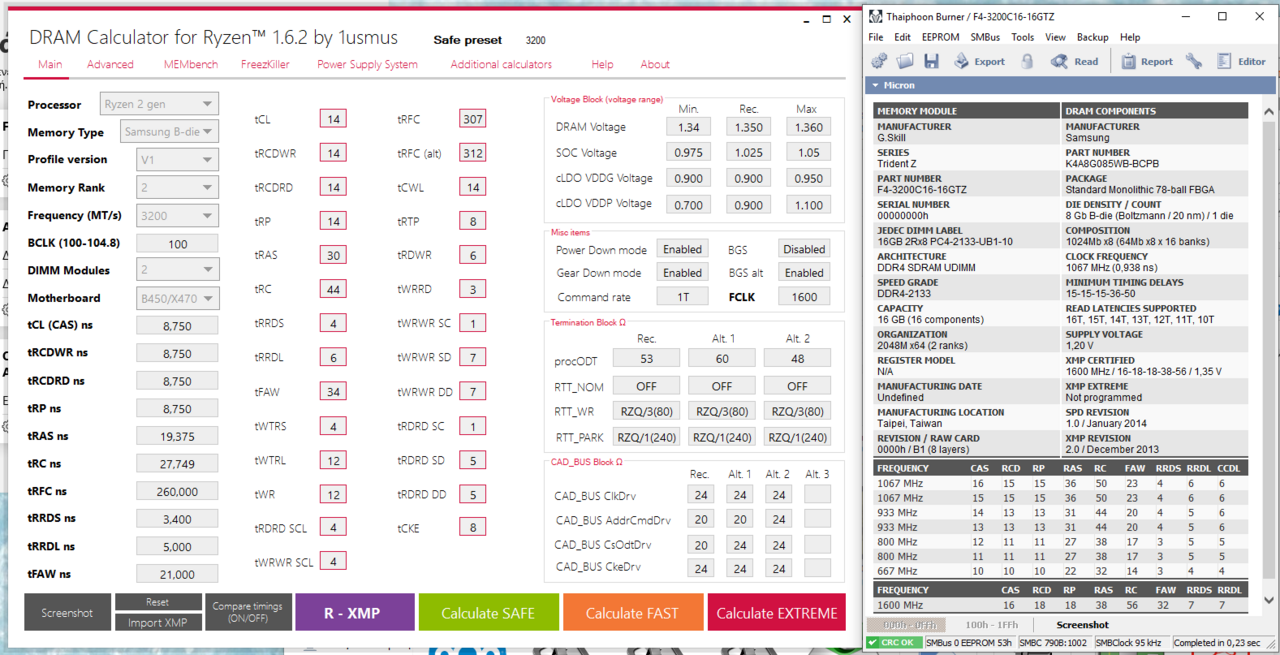
Task: Click SOC Voltage Rec. value 1.025
Action: 749,153
